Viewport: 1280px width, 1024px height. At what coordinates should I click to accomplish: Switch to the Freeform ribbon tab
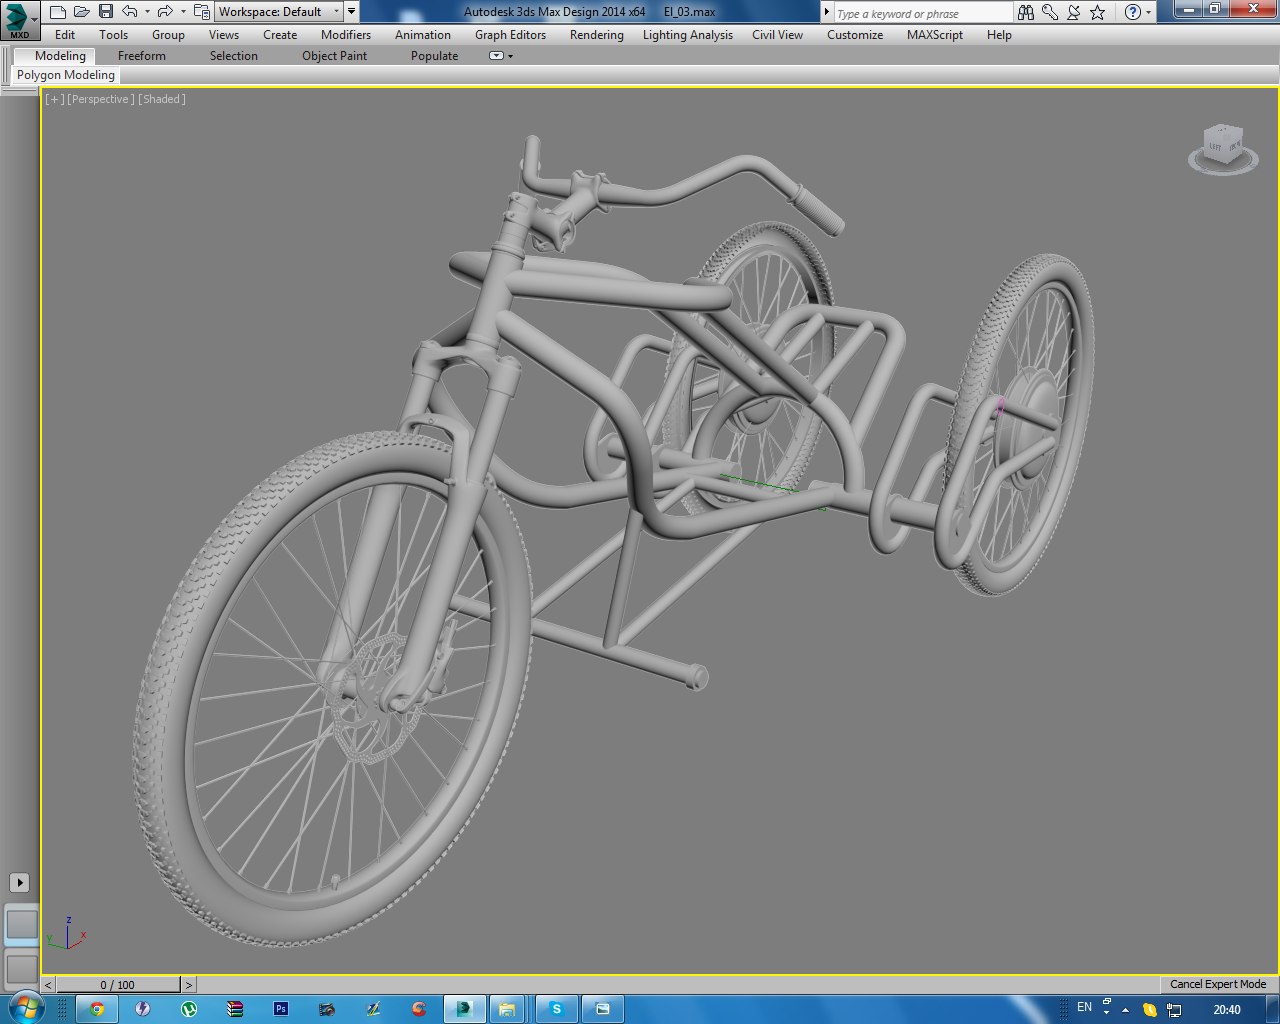coord(142,56)
